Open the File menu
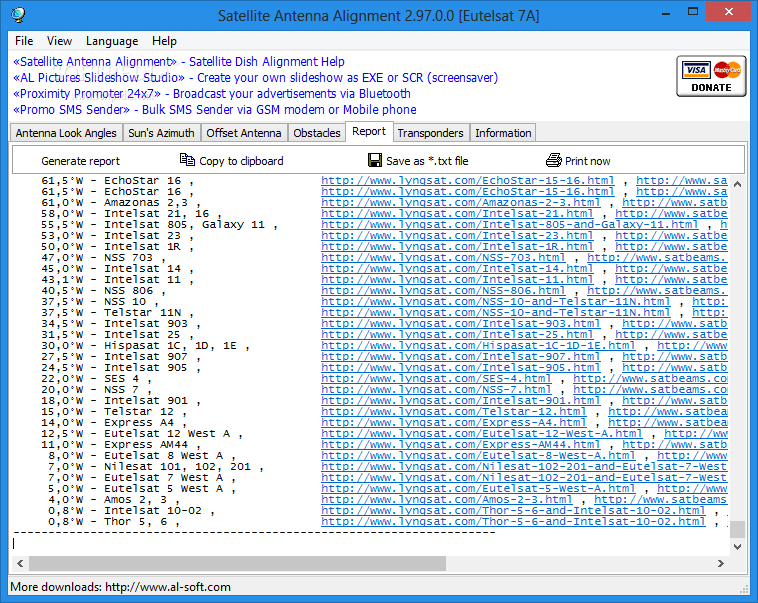Viewport: 758px width, 603px height. point(24,41)
